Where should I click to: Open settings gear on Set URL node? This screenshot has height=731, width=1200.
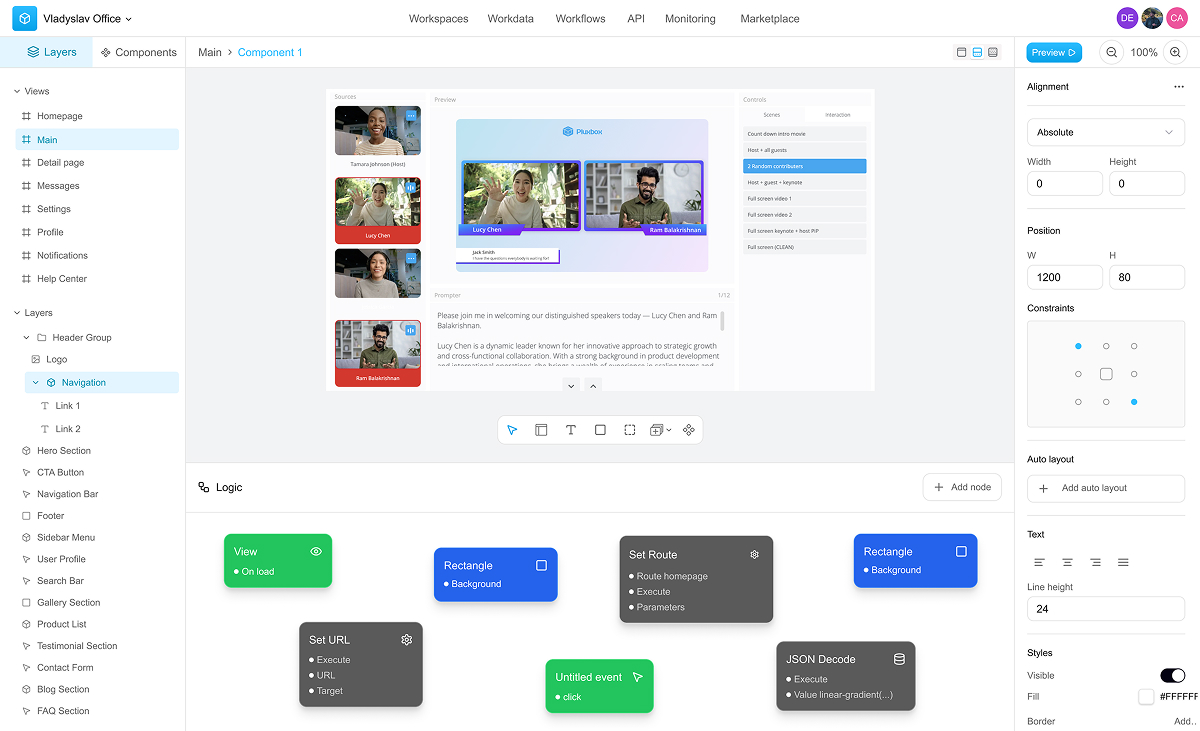[x=406, y=640]
